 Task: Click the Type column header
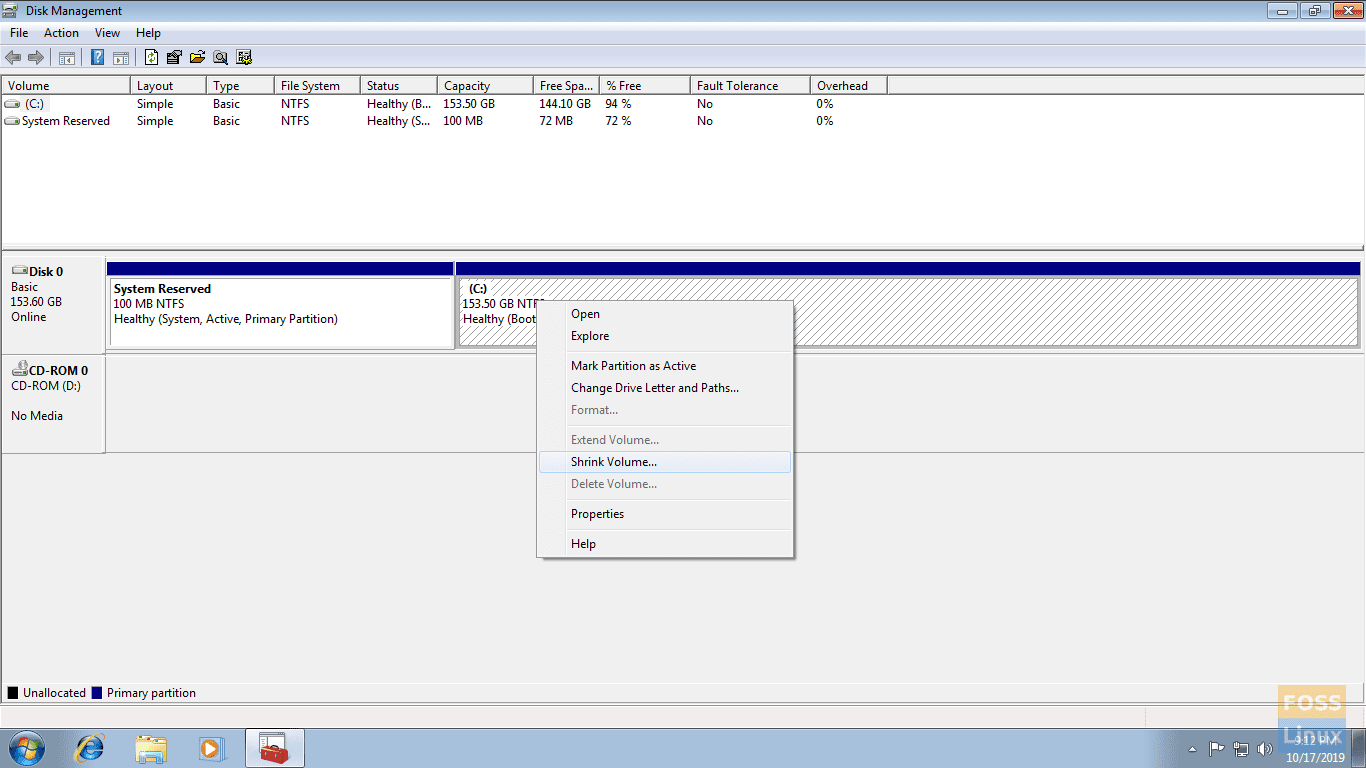240,86
